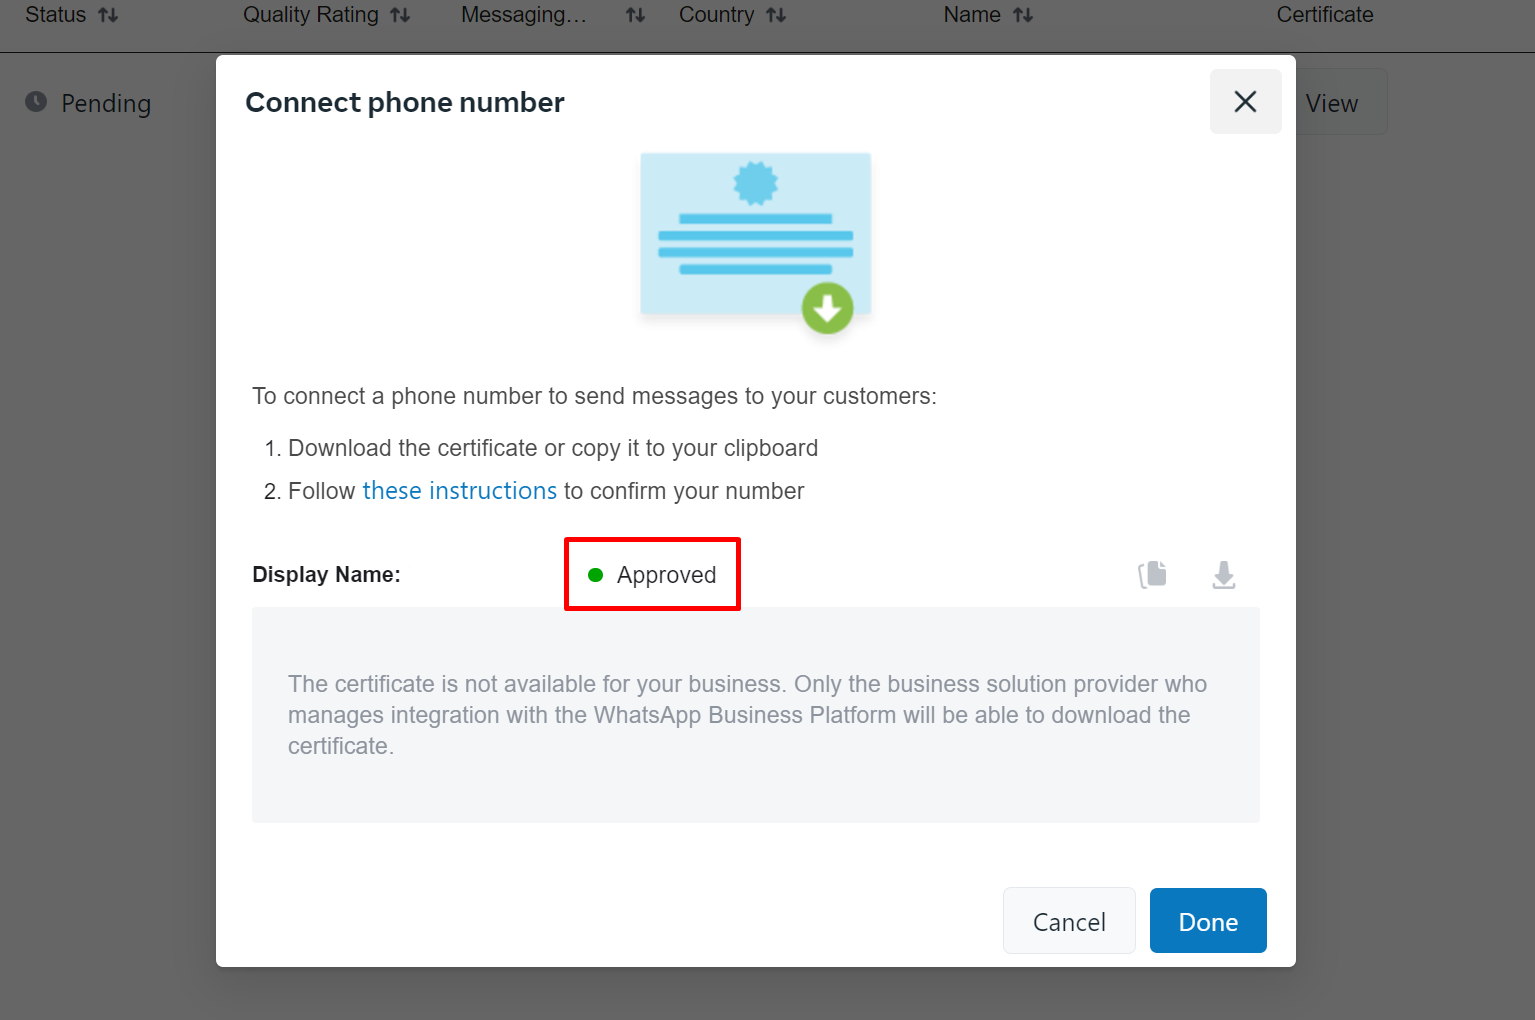Screen dimensions: 1535x1020
Task: Click the View certificate button
Action: 1332,103
